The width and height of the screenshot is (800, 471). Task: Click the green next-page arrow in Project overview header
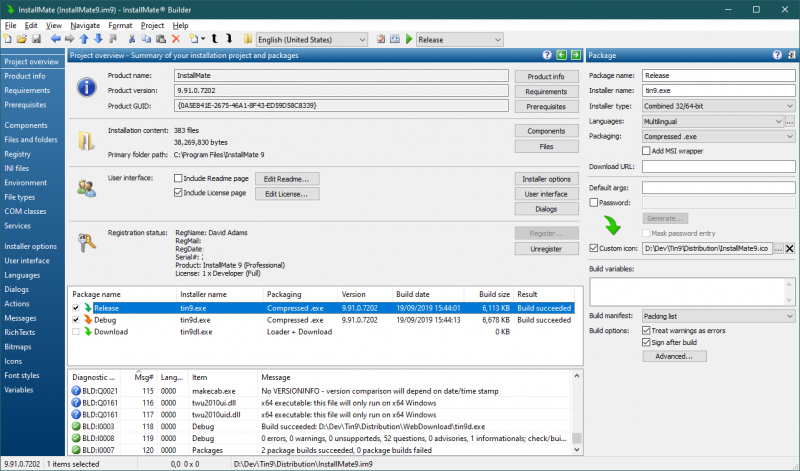576,55
